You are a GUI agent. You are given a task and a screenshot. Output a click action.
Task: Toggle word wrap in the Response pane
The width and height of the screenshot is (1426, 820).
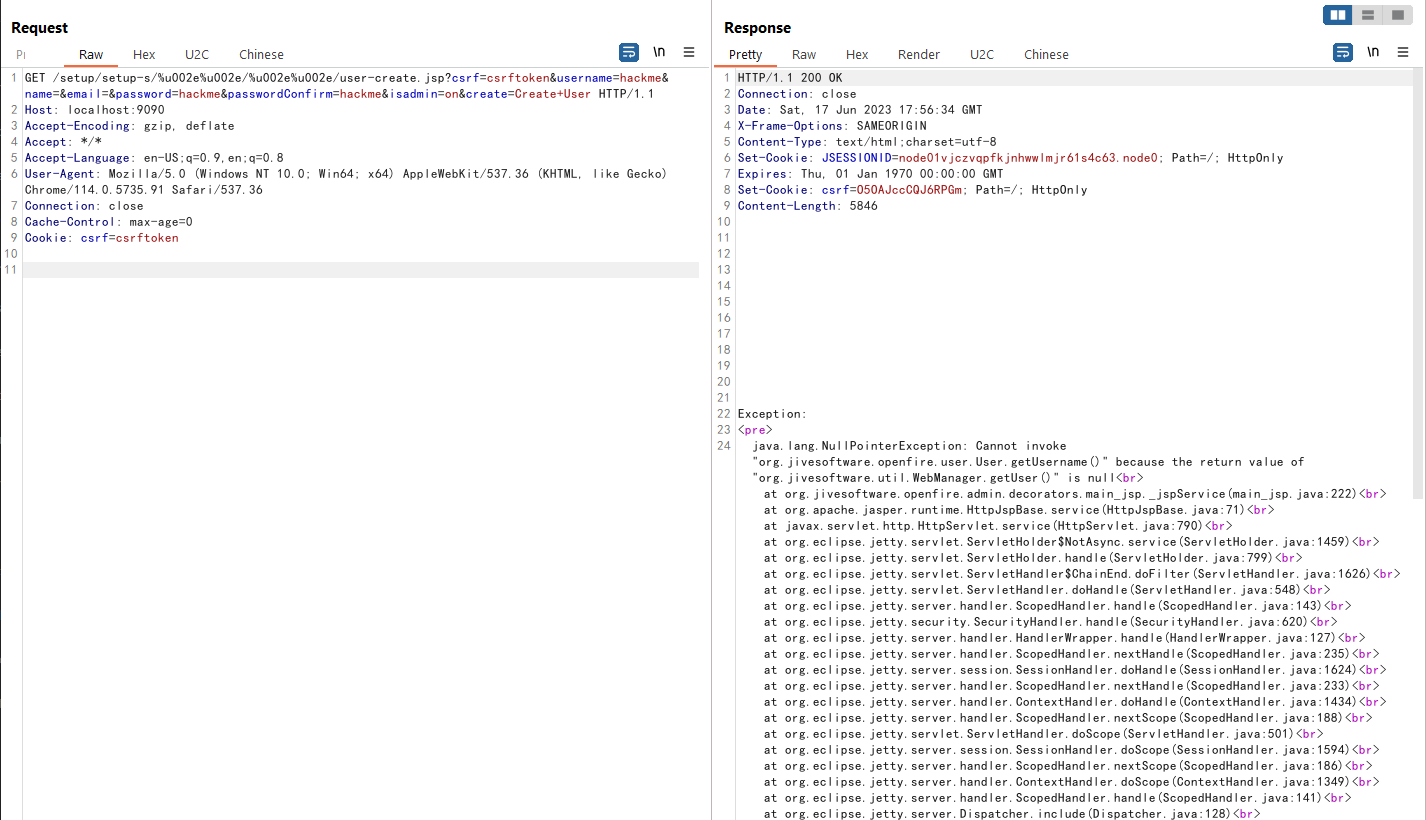1343,52
